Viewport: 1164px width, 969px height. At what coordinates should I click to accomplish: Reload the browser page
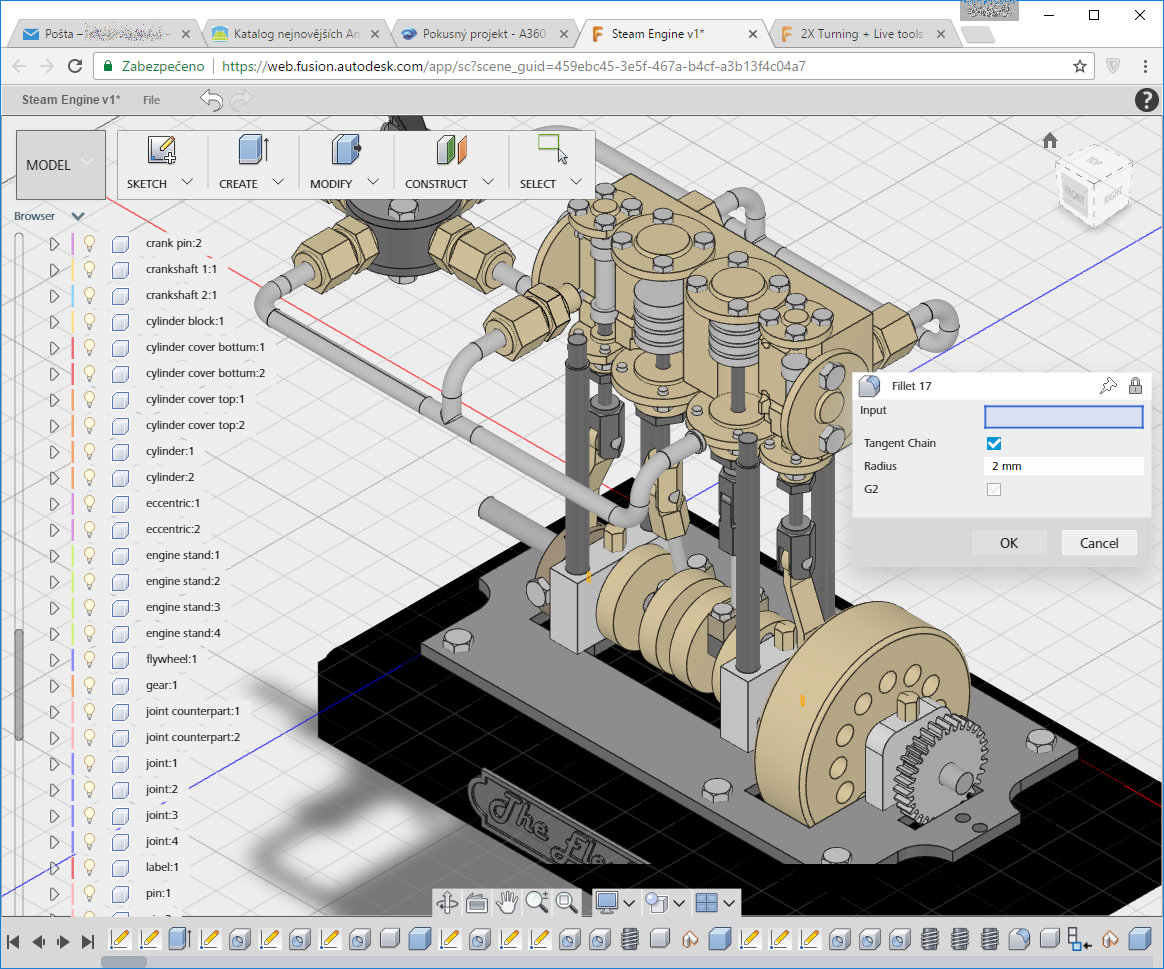75,66
